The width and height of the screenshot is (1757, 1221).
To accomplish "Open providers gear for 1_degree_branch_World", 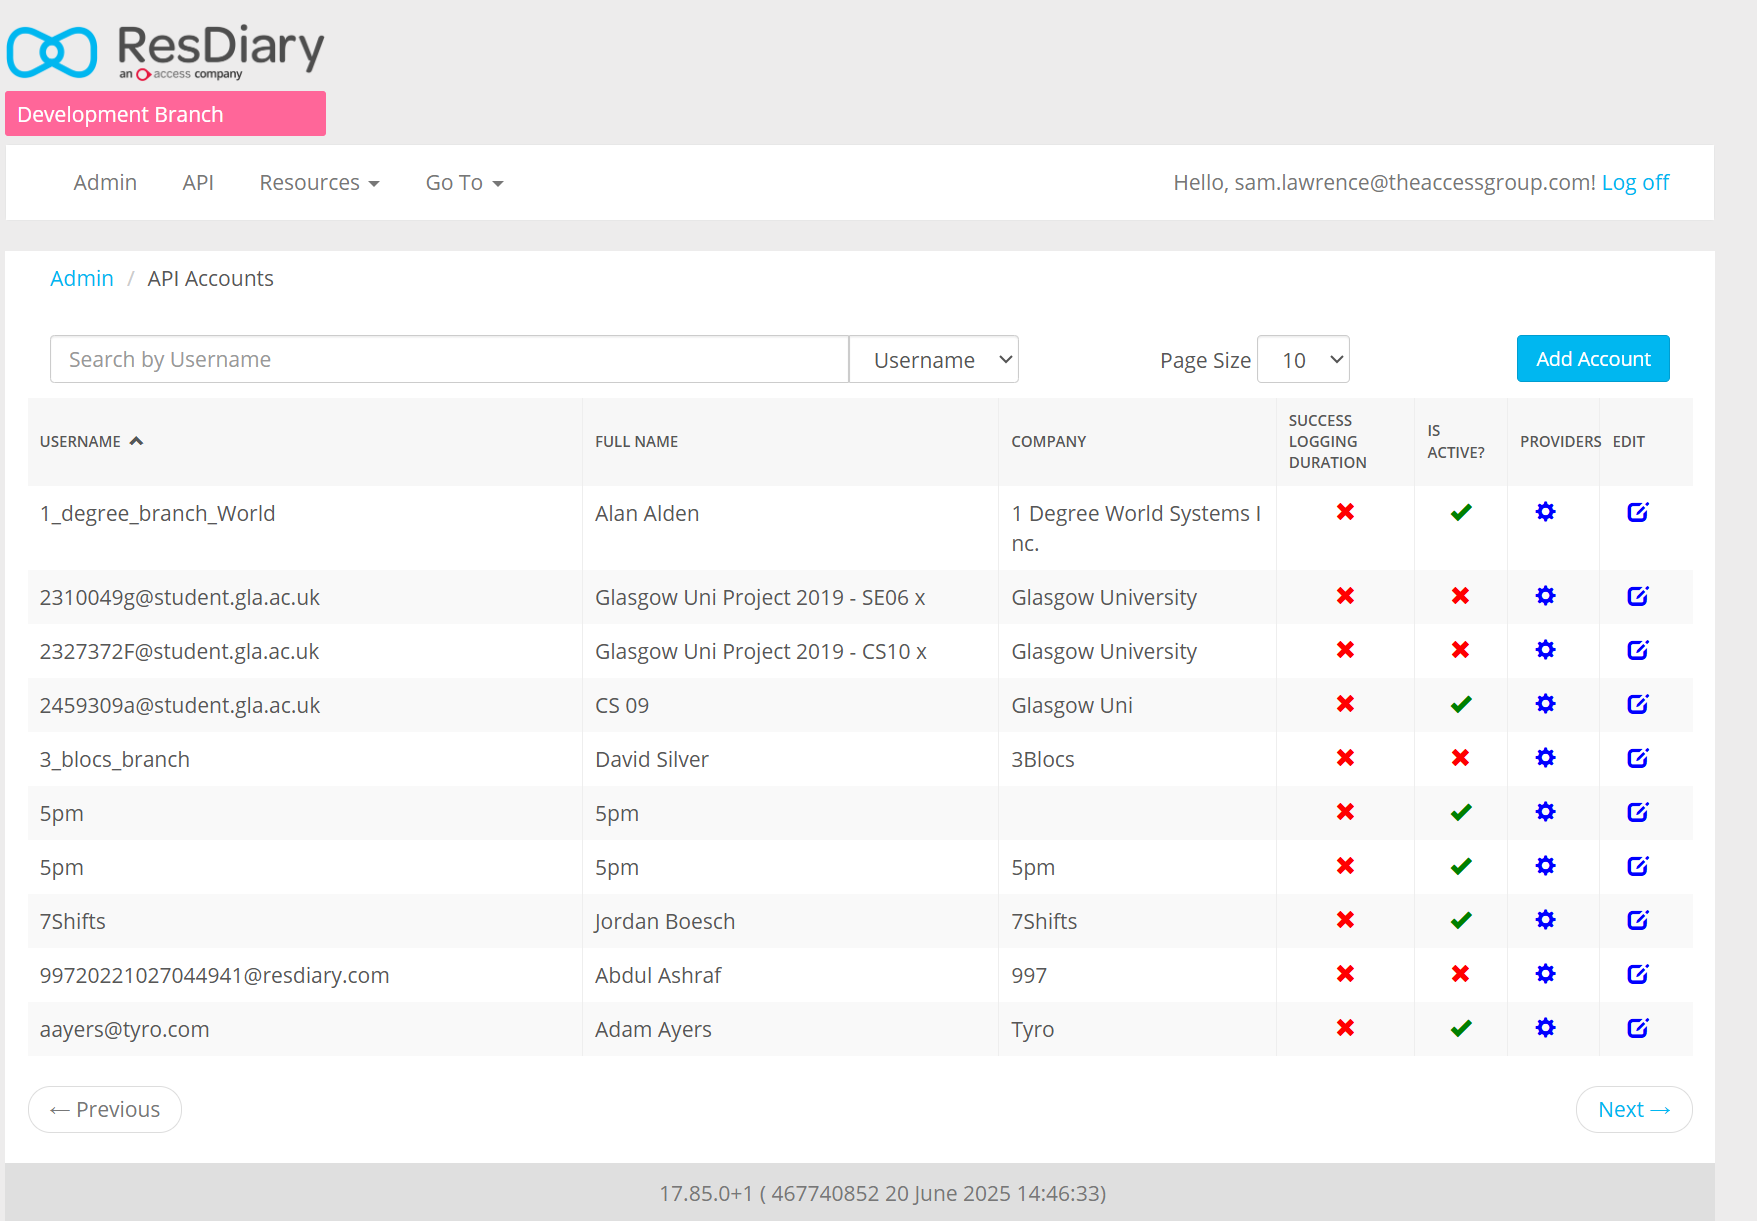I will [x=1545, y=512].
